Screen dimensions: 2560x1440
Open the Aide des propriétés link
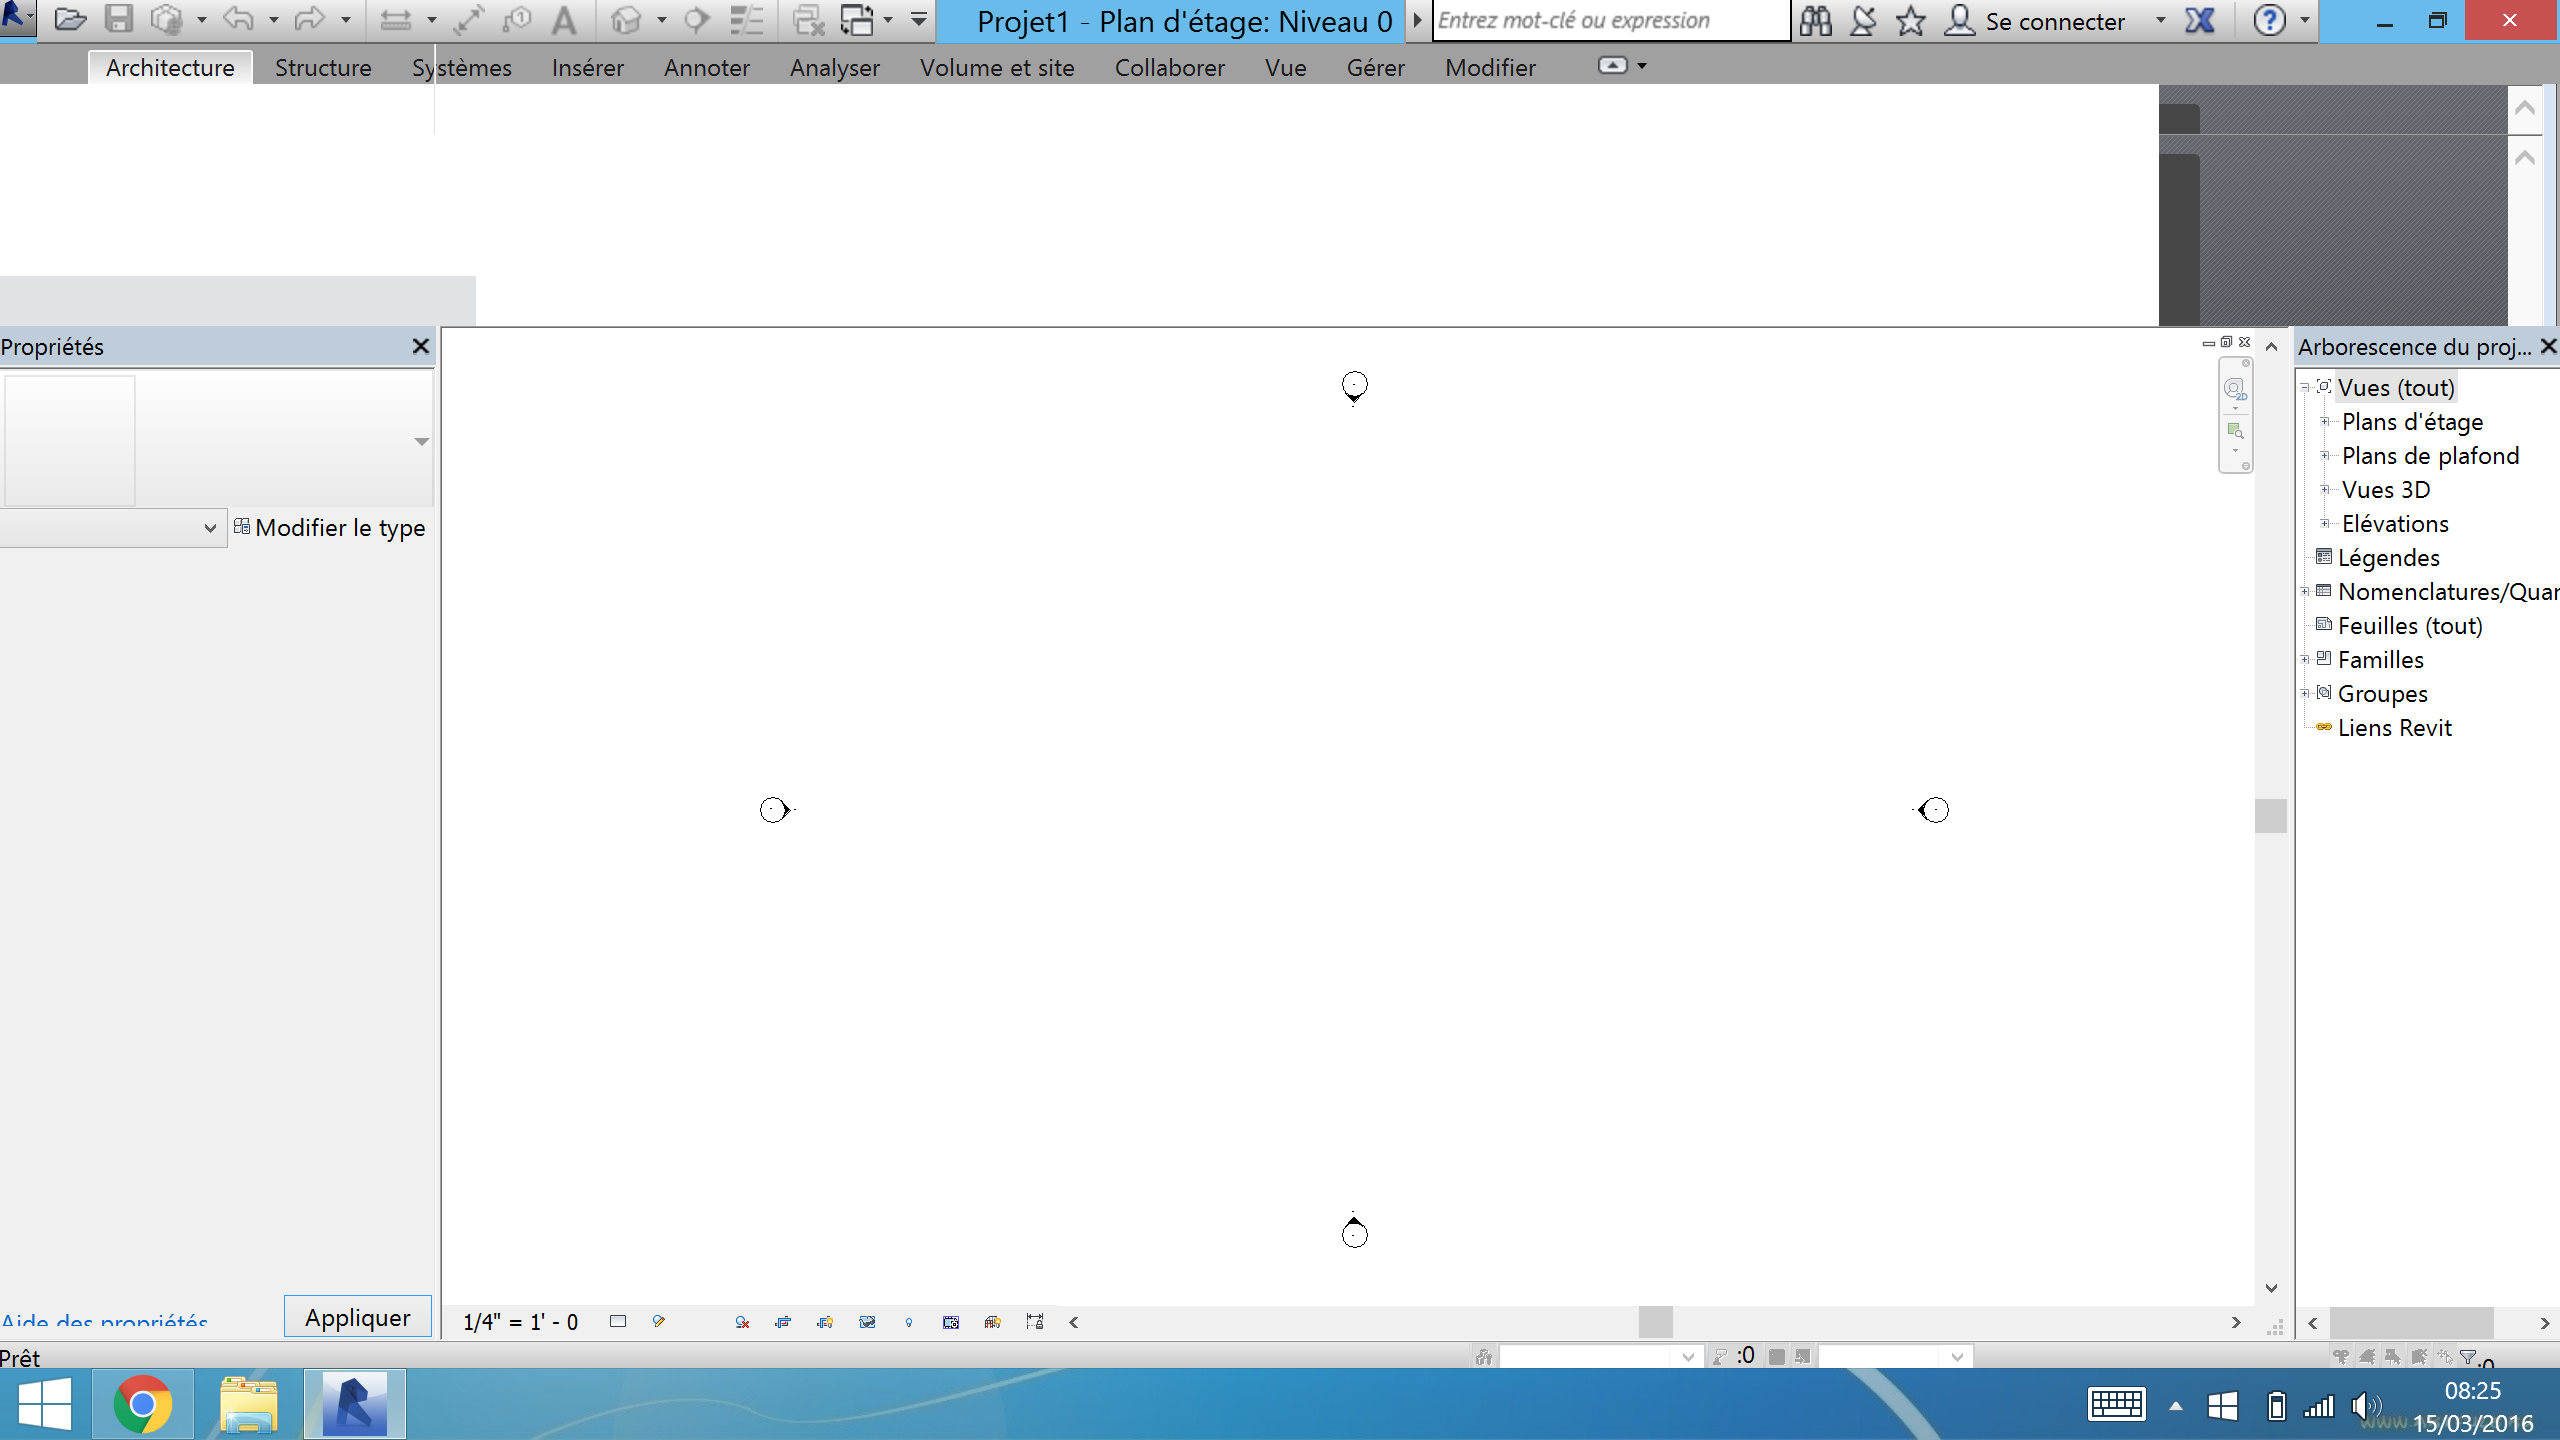pos(105,1320)
